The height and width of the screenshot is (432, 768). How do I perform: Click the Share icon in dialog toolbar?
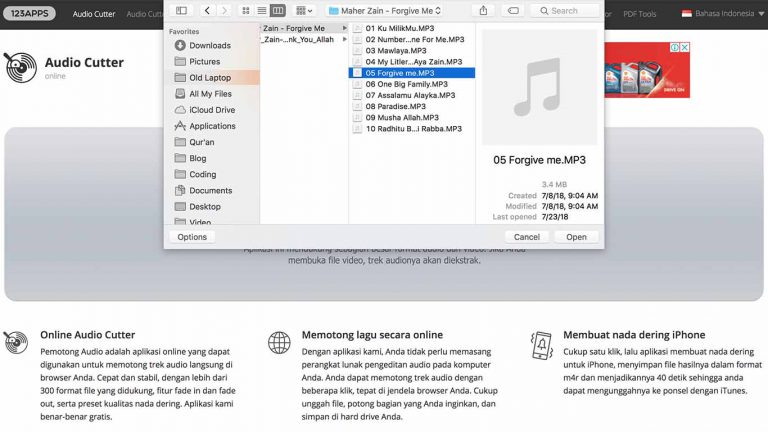(483, 10)
